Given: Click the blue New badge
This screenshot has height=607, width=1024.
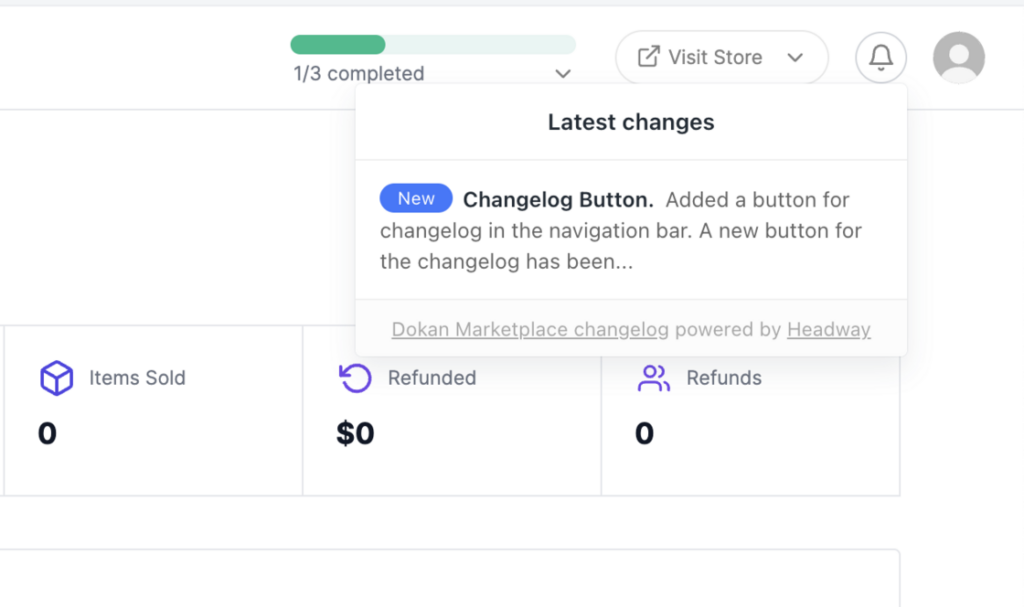Looking at the screenshot, I should pos(416,198).
